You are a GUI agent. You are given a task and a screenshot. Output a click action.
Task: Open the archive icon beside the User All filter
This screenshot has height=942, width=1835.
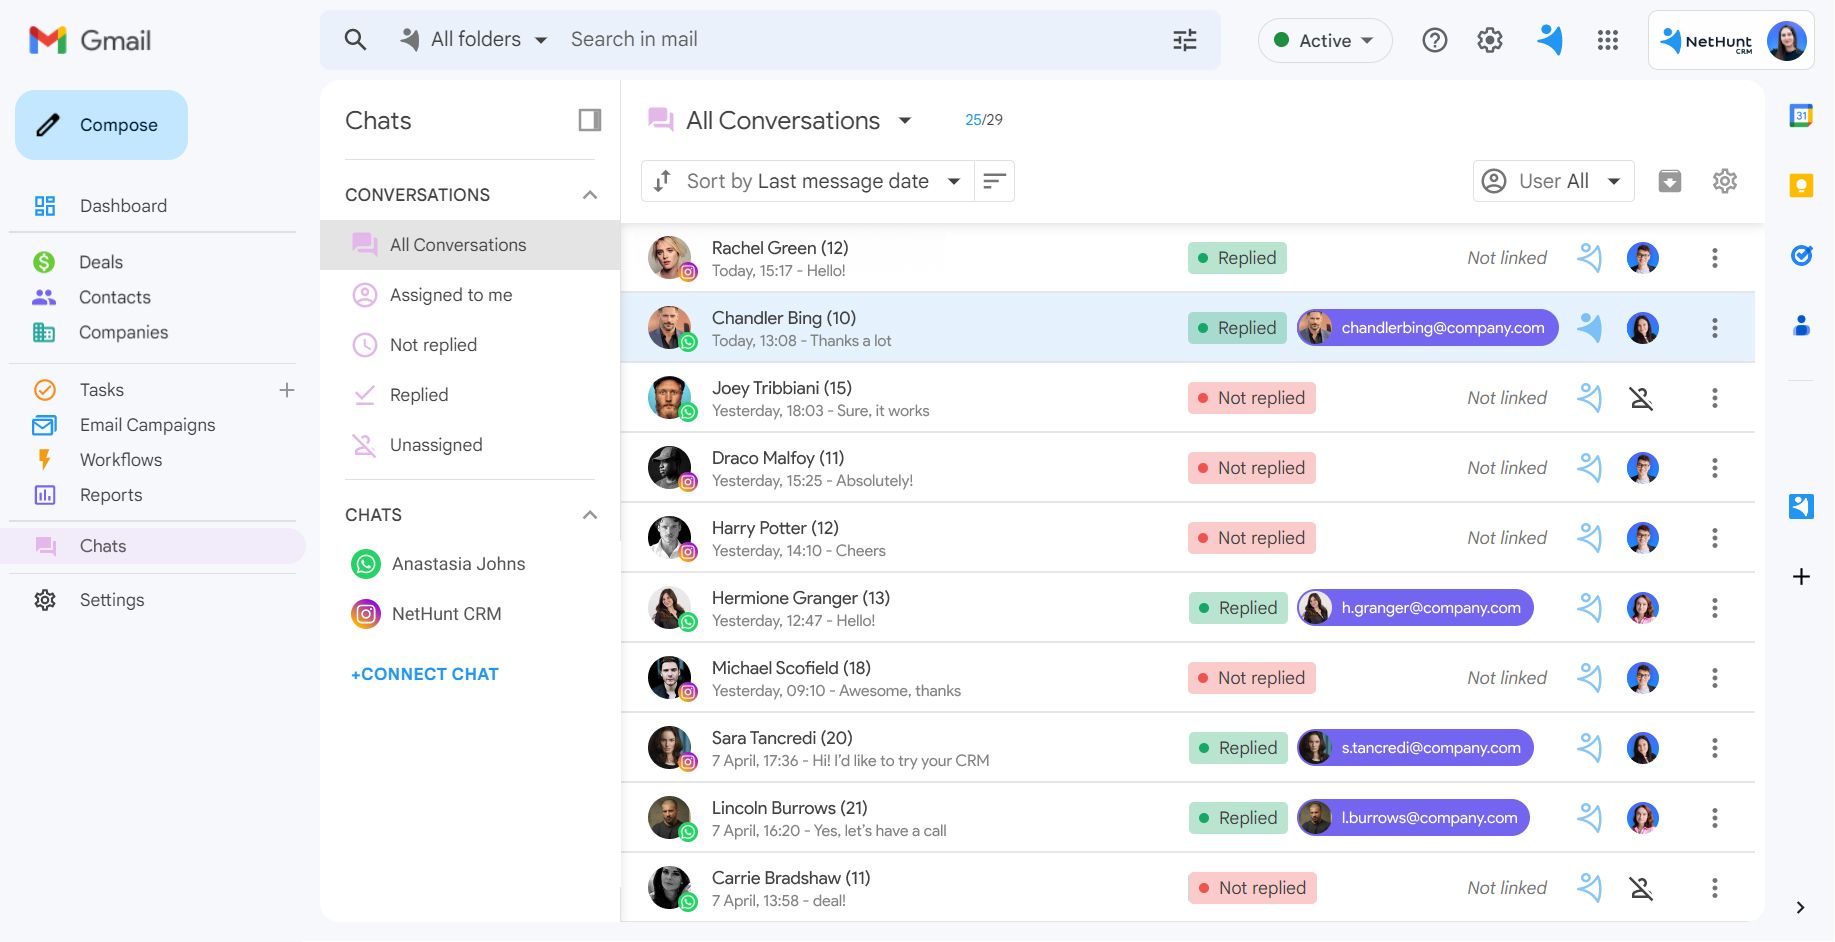pos(1669,181)
